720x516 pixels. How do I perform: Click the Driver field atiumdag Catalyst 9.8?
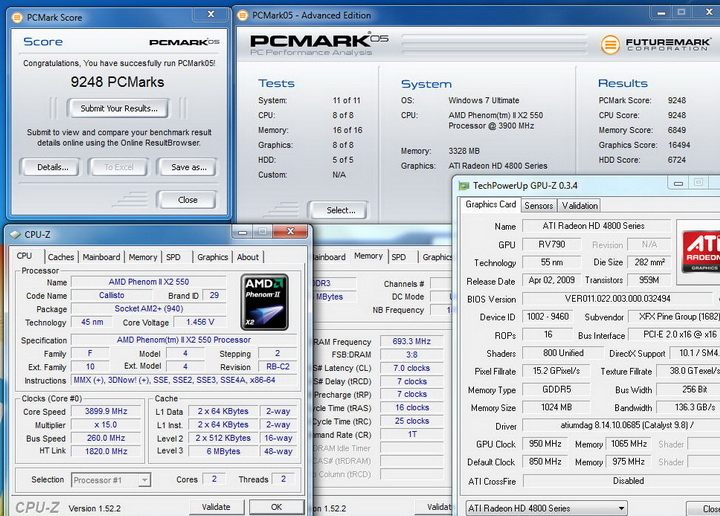point(622,426)
